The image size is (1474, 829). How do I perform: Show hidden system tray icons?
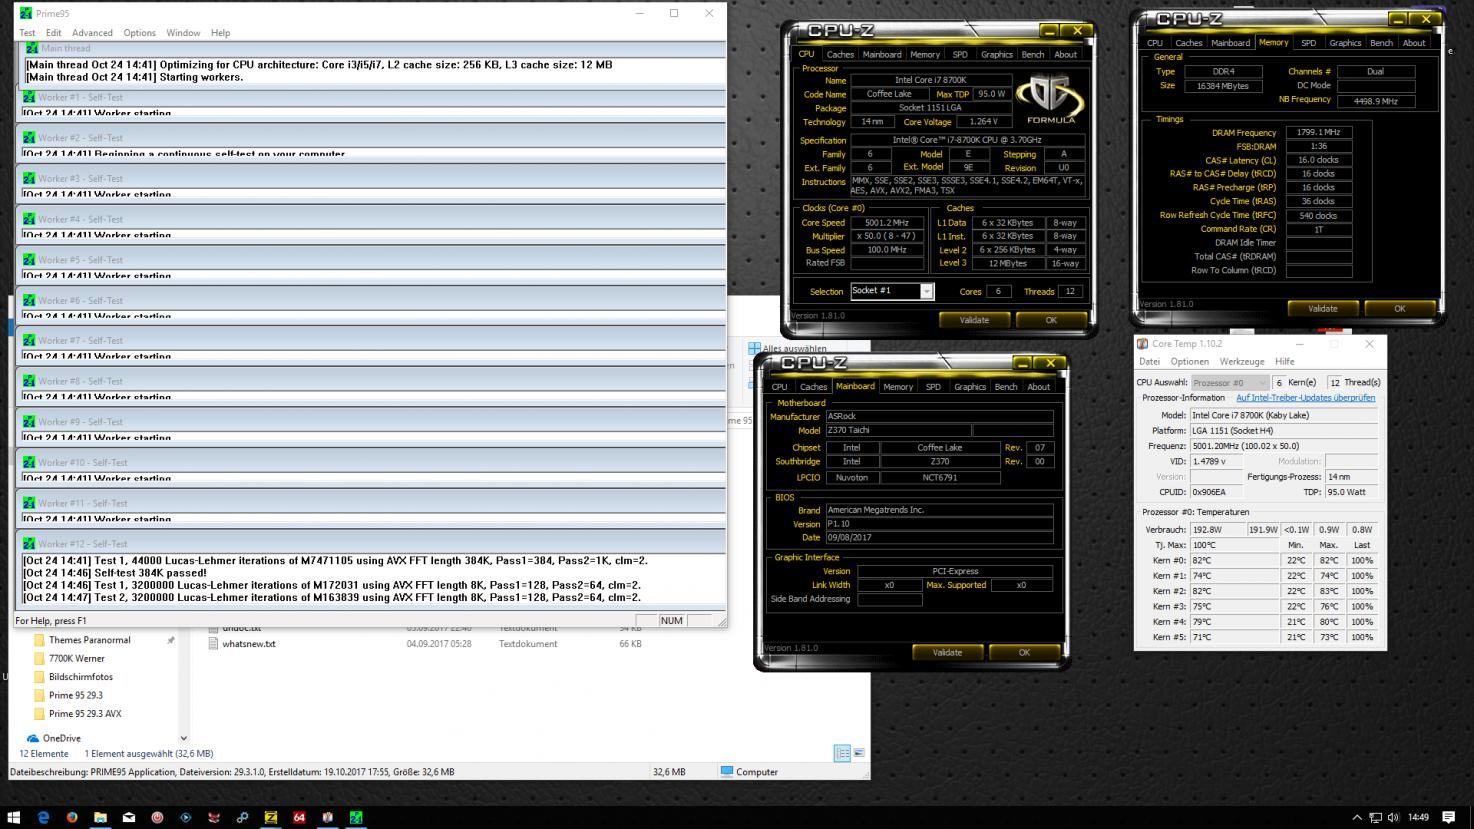(x=1357, y=817)
